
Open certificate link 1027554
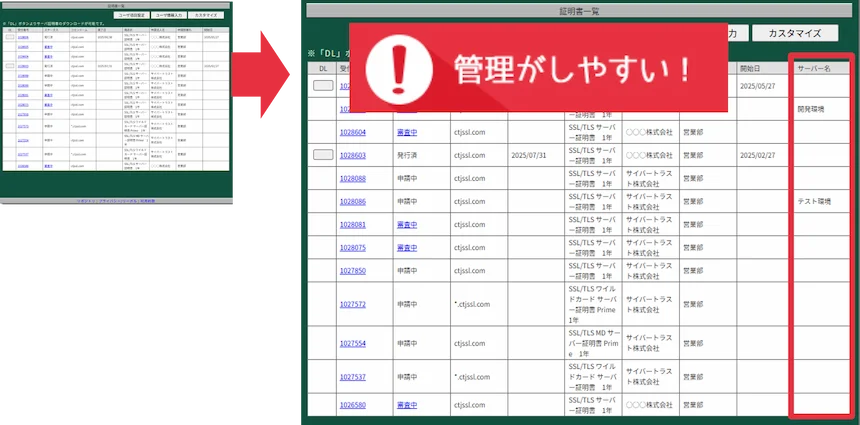click(x=352, y=342)
